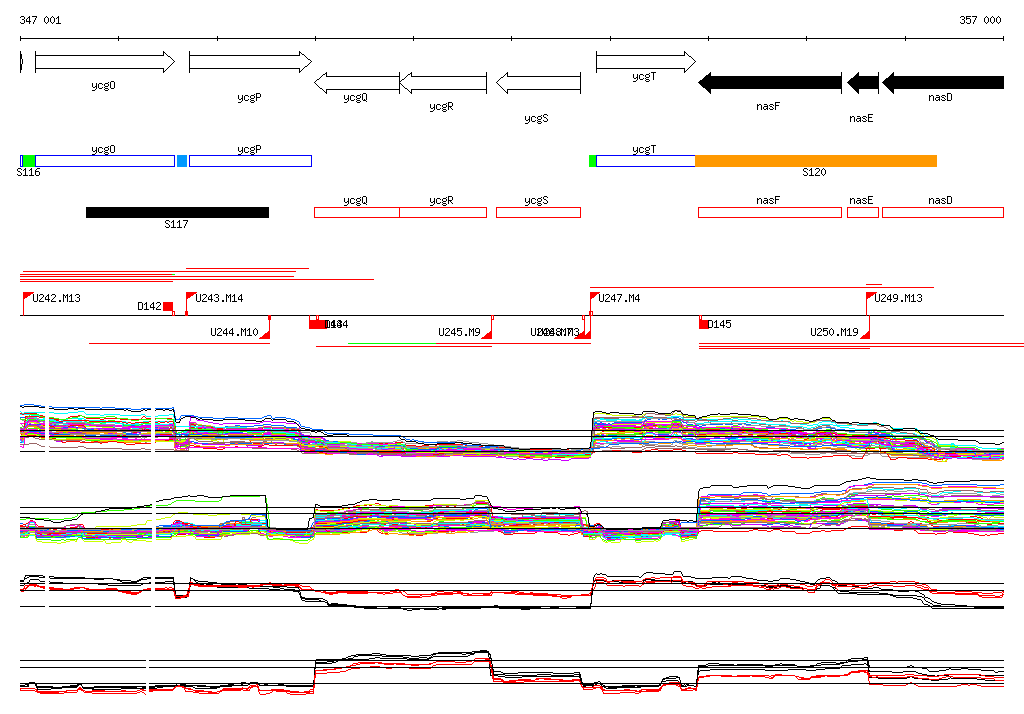
Task: Click the white ycgO gene arrow
Action: pos(104,62)
